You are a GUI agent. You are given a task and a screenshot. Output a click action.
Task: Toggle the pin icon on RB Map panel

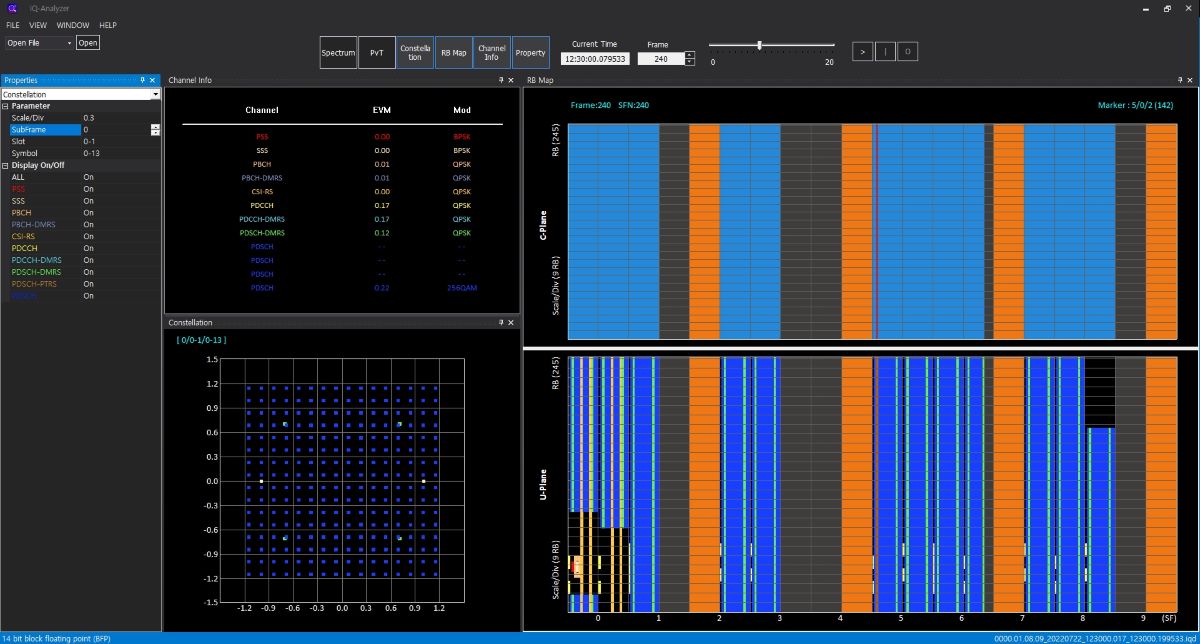coord(1180,80)
